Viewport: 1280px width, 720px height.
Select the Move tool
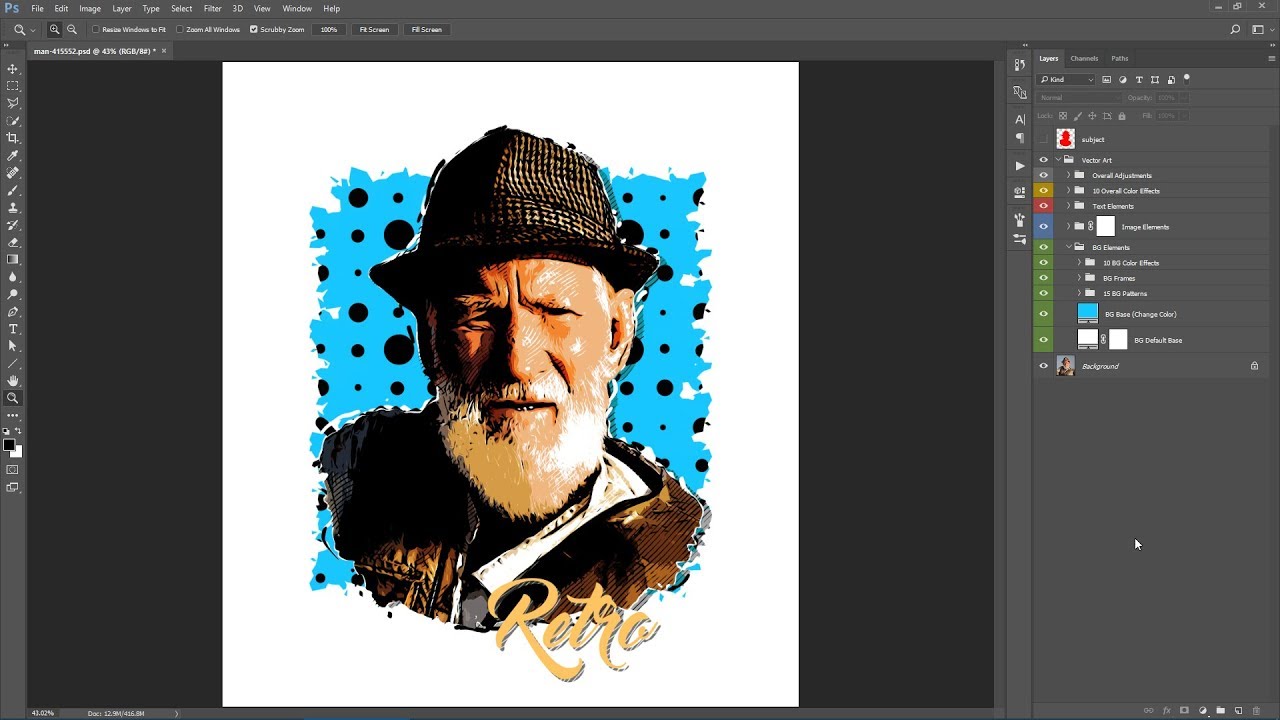pyautogui.click(x=13, y=68)
